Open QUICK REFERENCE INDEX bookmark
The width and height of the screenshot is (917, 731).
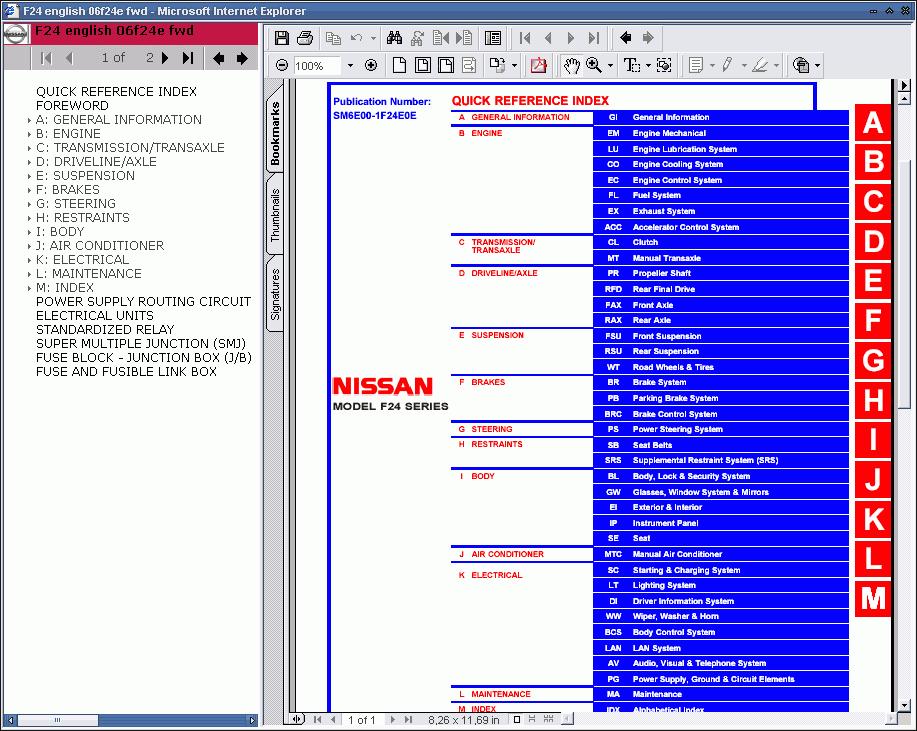click(x=116, y=92)
